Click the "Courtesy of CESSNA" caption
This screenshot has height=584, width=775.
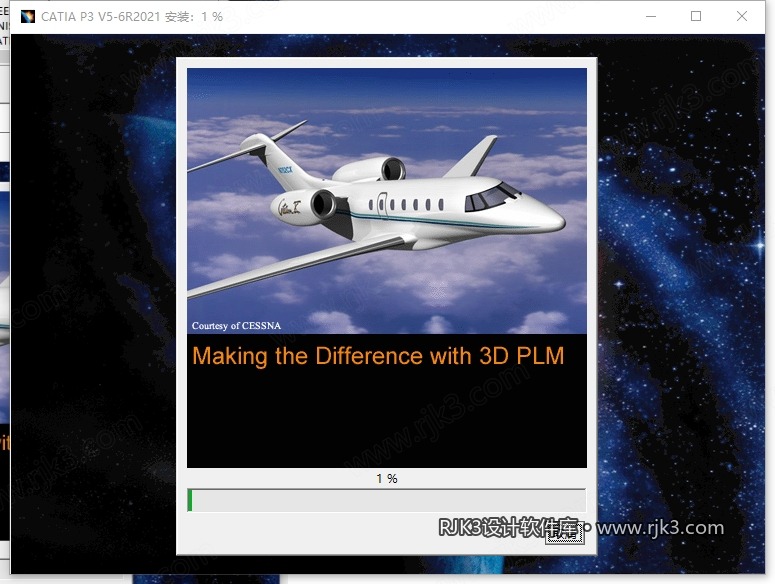coord(236,326)
